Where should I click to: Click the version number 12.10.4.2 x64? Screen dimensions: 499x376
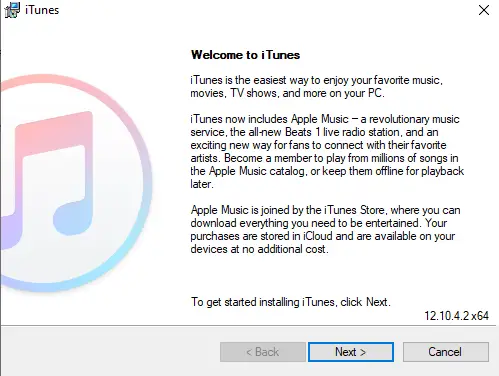(x=456, y=315)
